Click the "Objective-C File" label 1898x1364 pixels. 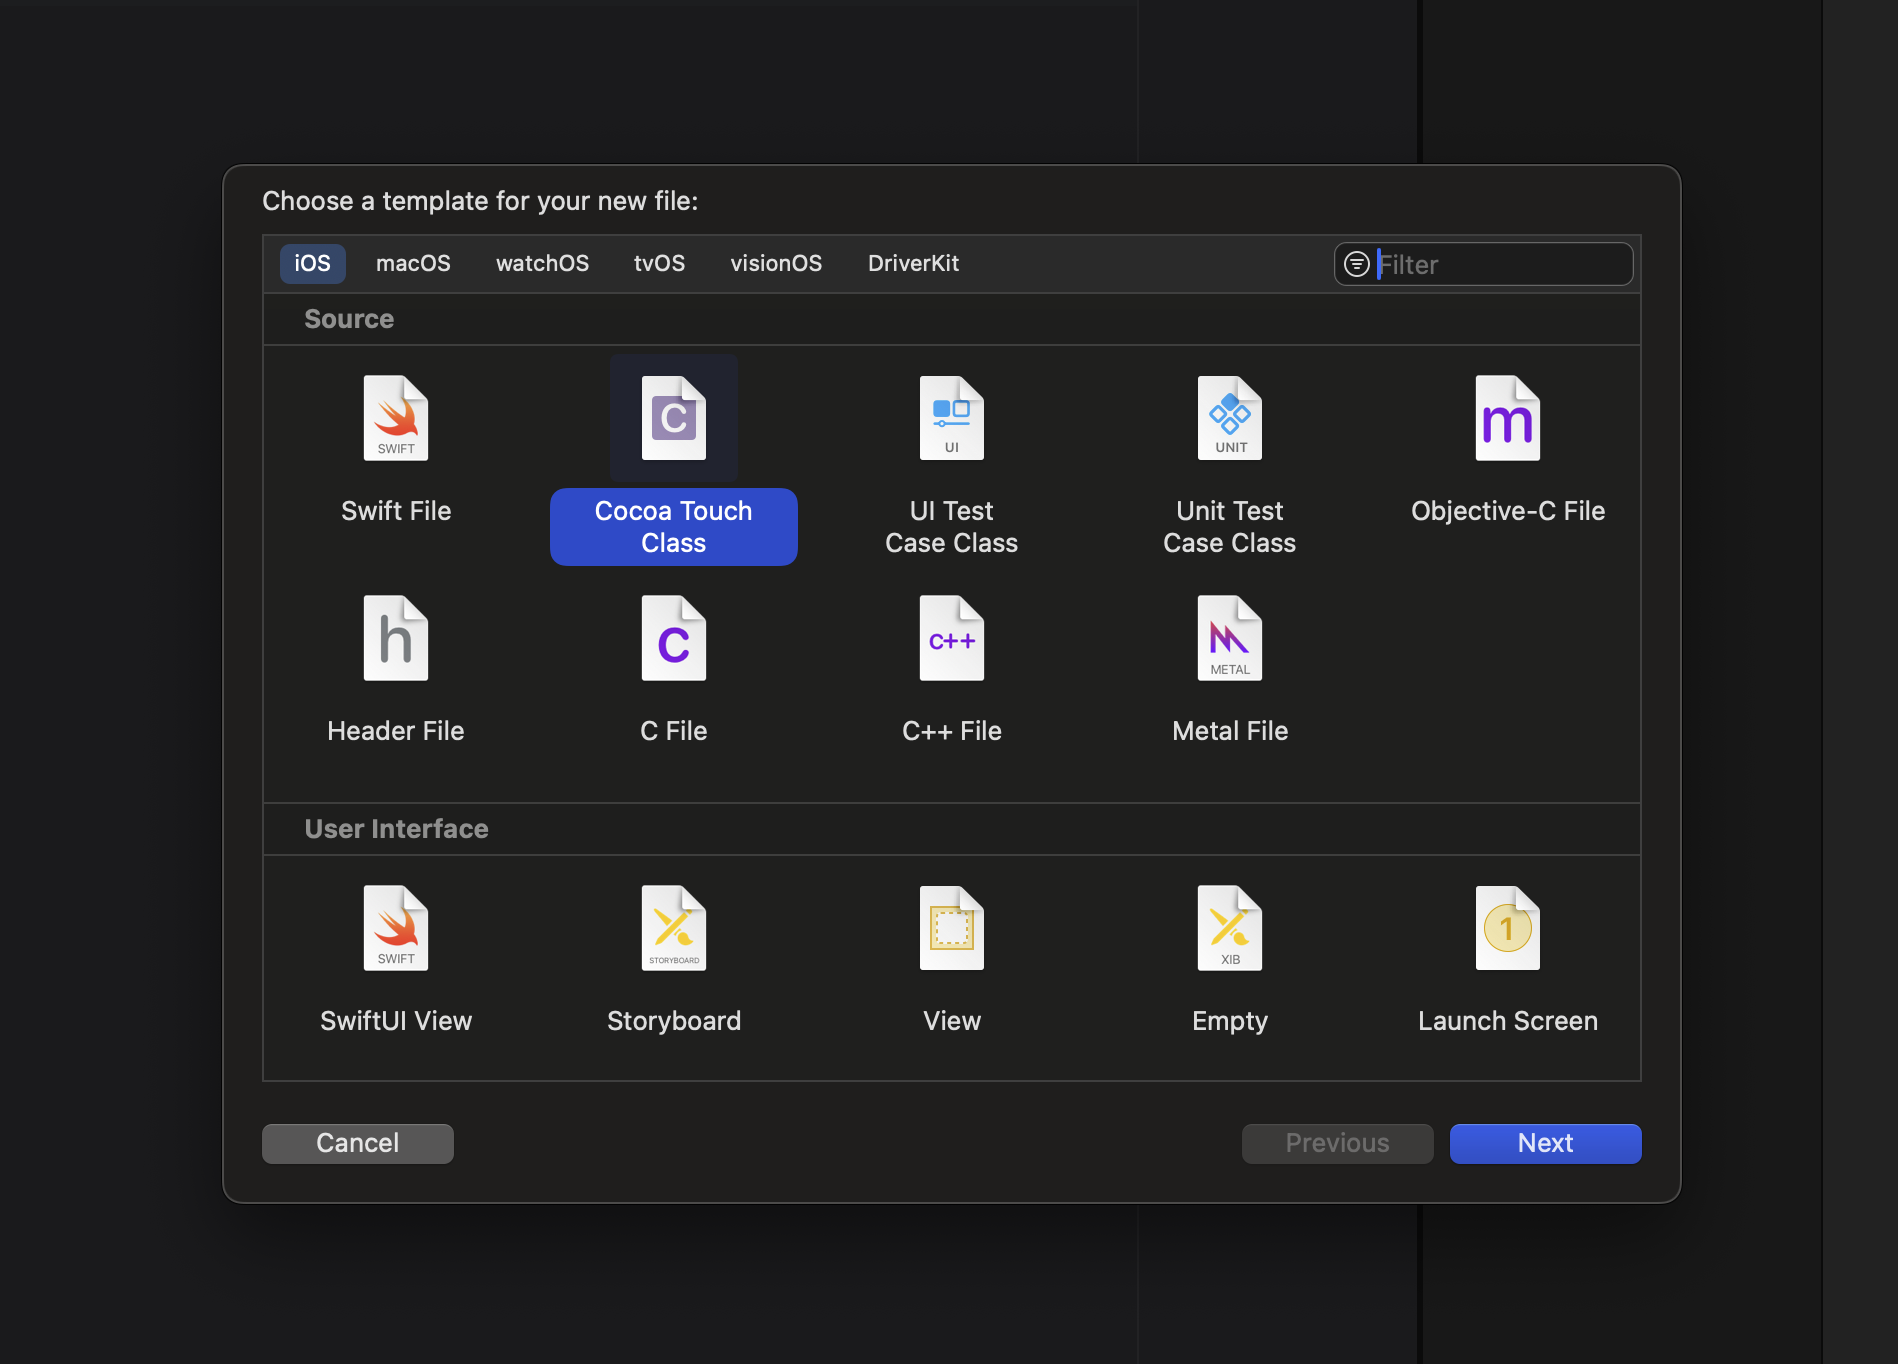pyautogui.click(x=1508, y=511)
